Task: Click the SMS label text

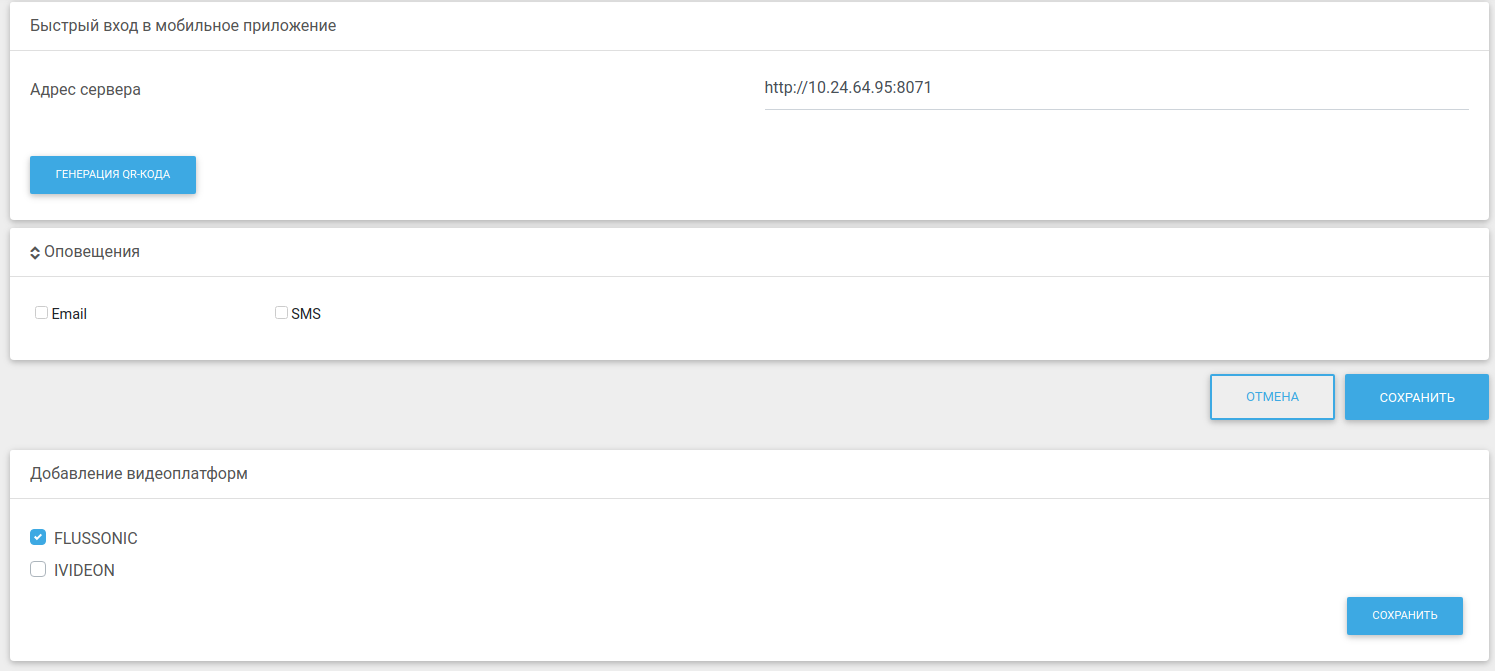Action: pos(306,314)
